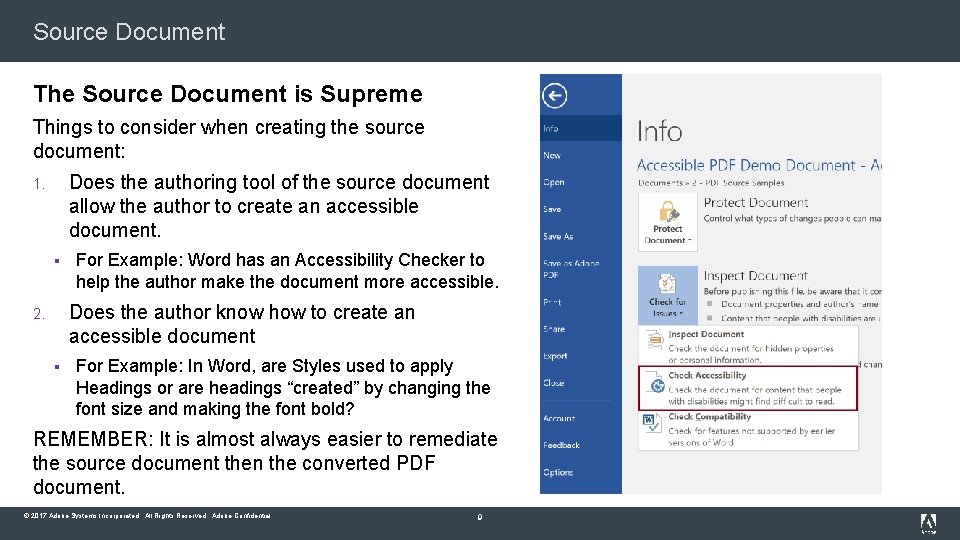This screenshot has width=960, height=540.
Task: Click the heading The Source Document is Supreme
Action: point(228,94)
